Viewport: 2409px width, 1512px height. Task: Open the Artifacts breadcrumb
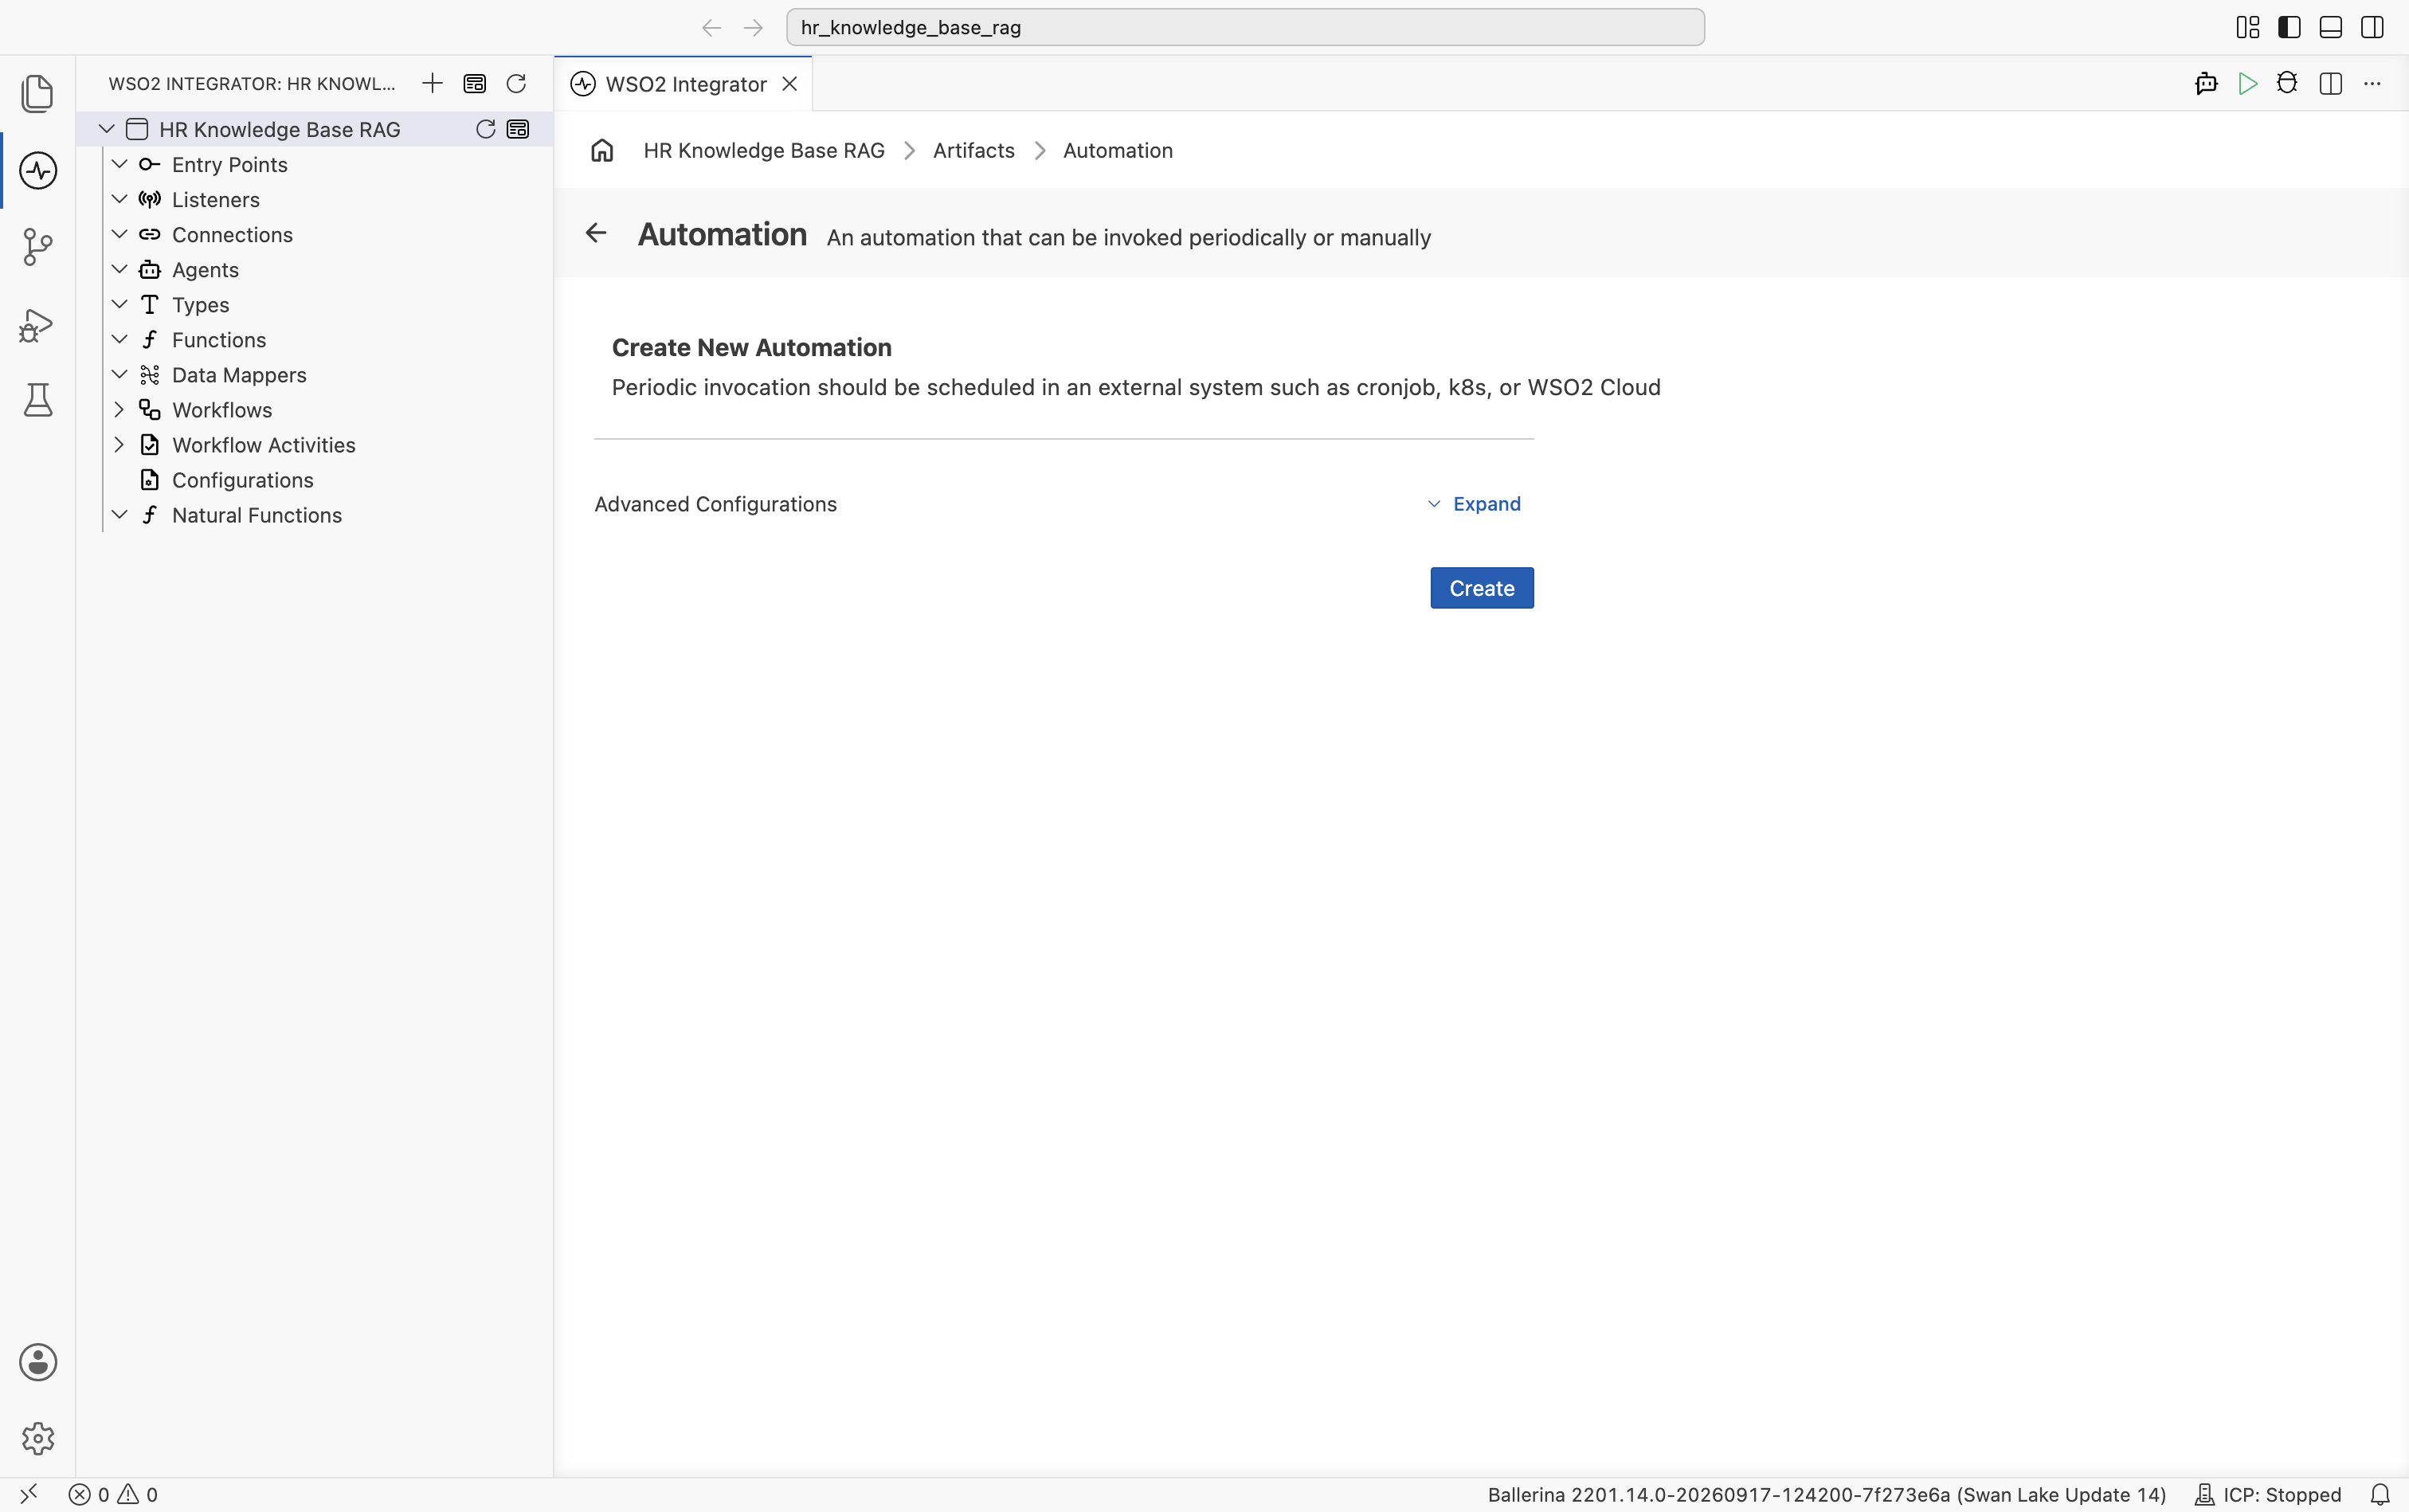click(973, 150)
